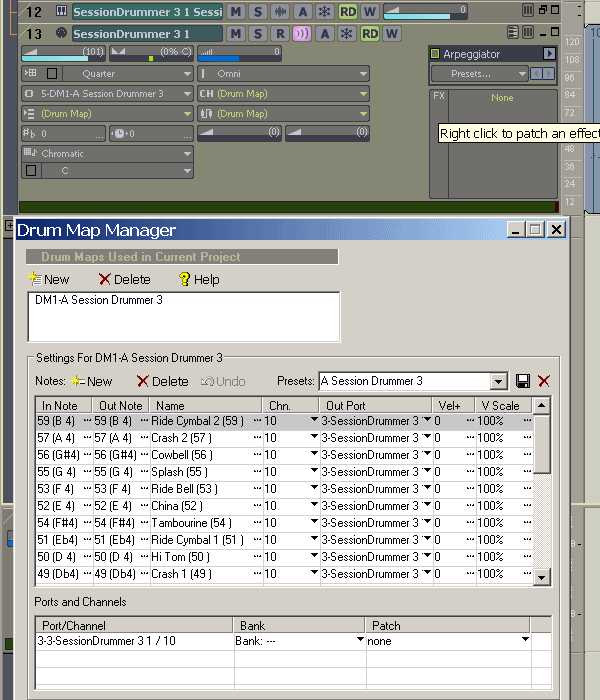The width and height of the screenshot is (600, 700).
Task: Delete the selected note mapping
Action: [162, 381]
